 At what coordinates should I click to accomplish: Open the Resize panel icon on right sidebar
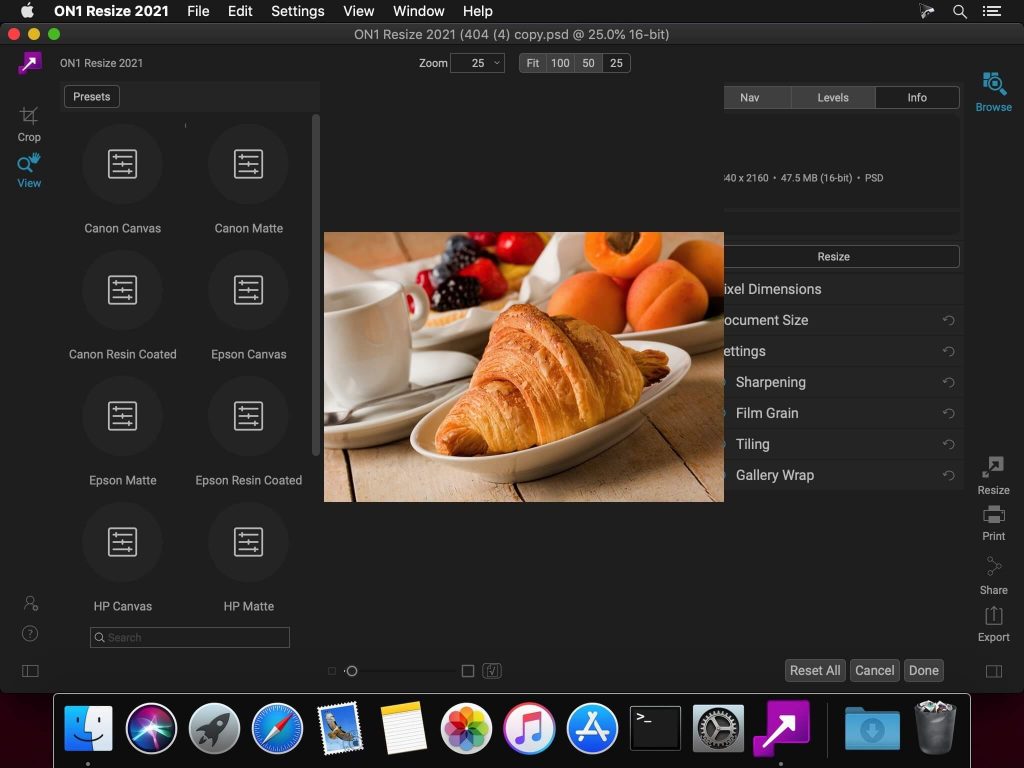point(993,474)
